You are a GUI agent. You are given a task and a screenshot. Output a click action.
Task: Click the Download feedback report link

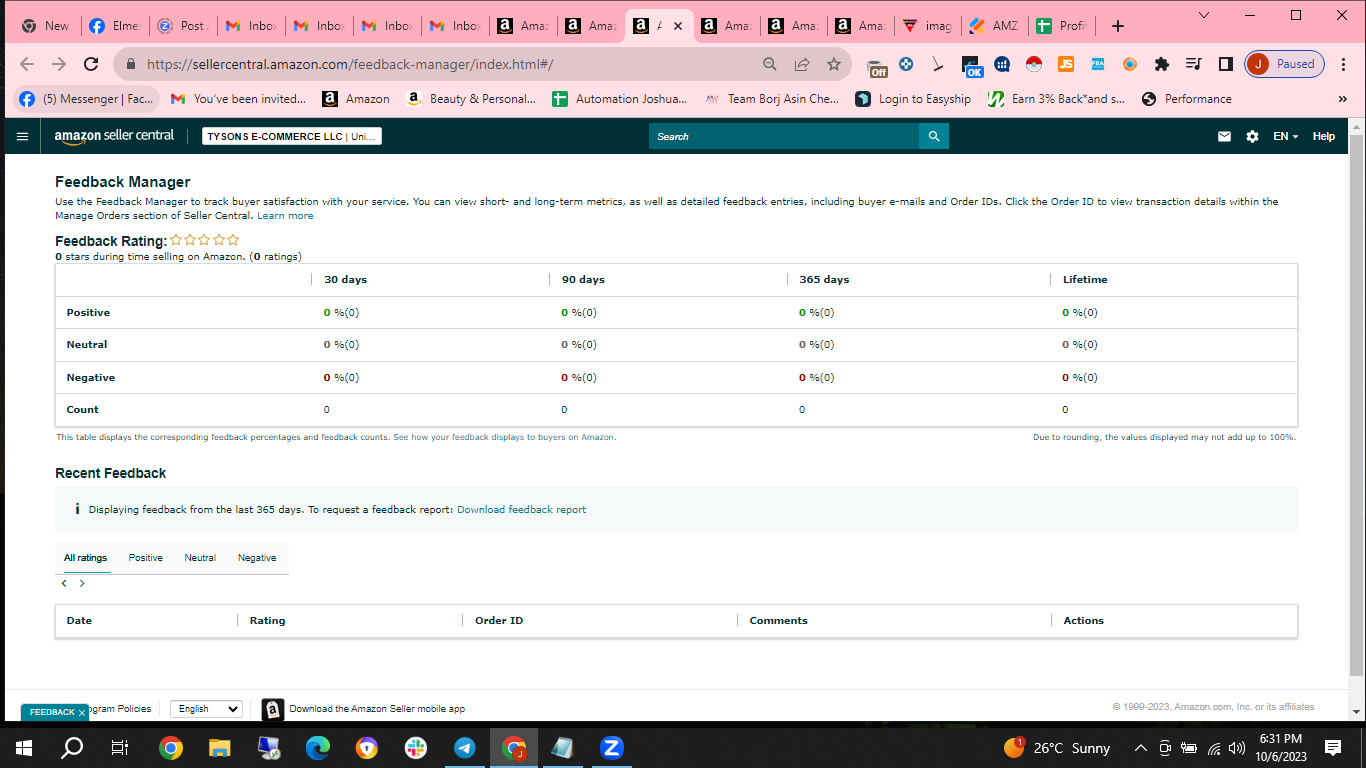pos(522,510)
